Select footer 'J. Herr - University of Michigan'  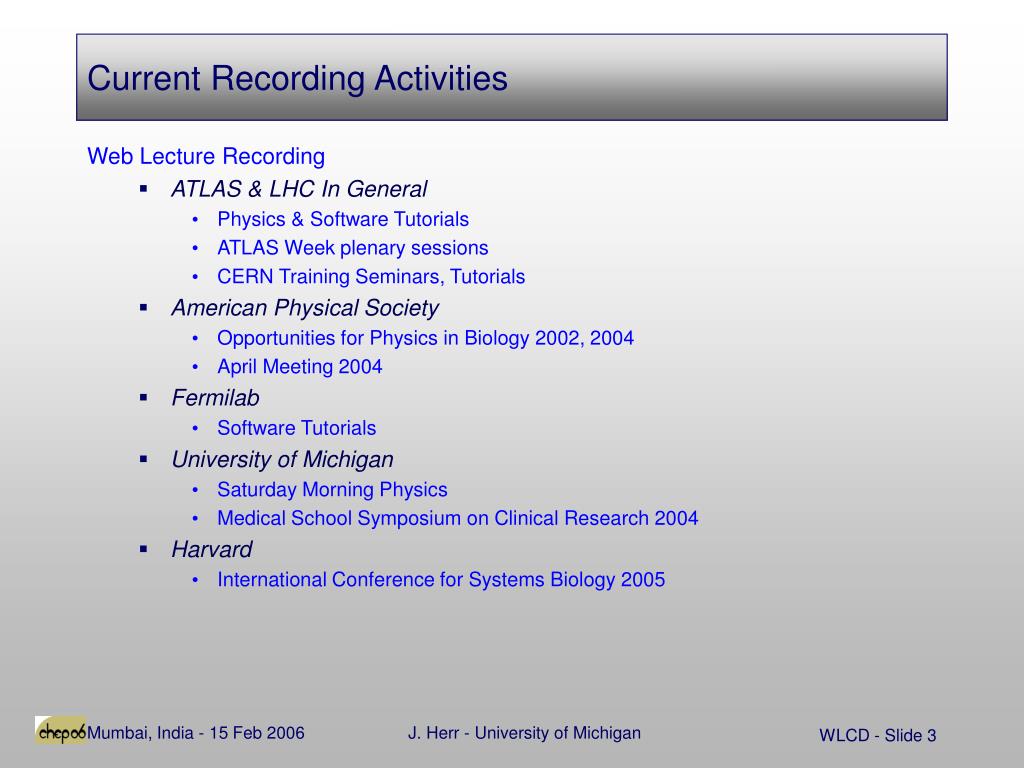click(524, 733)
